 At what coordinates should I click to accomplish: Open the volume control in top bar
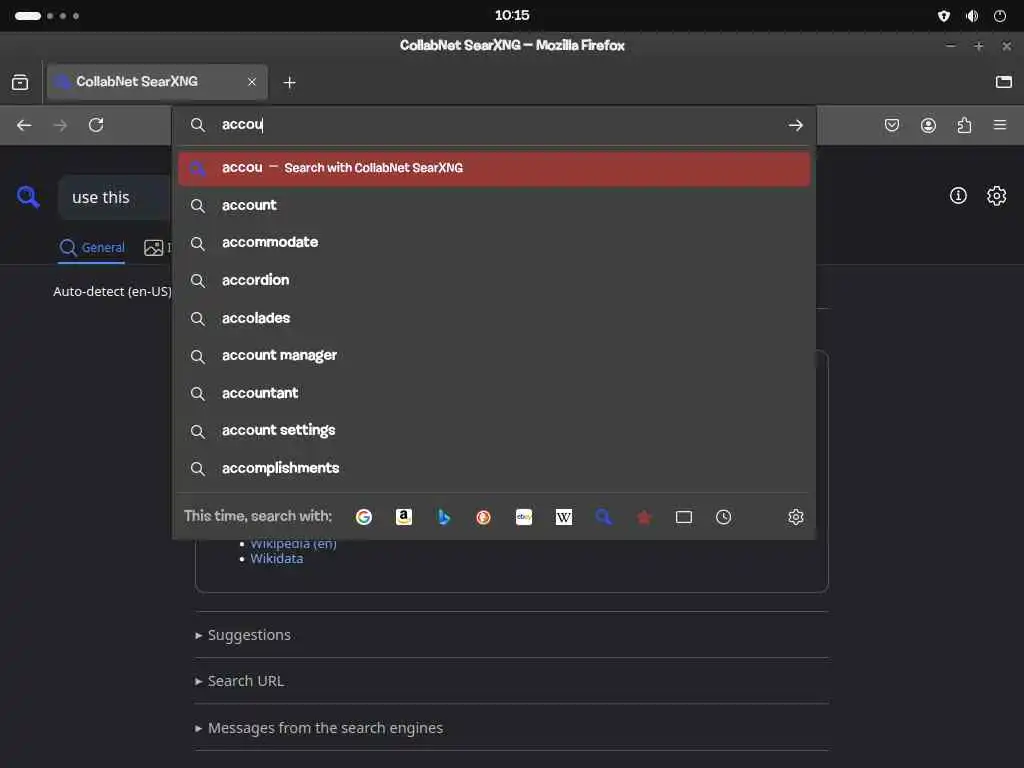972,16
